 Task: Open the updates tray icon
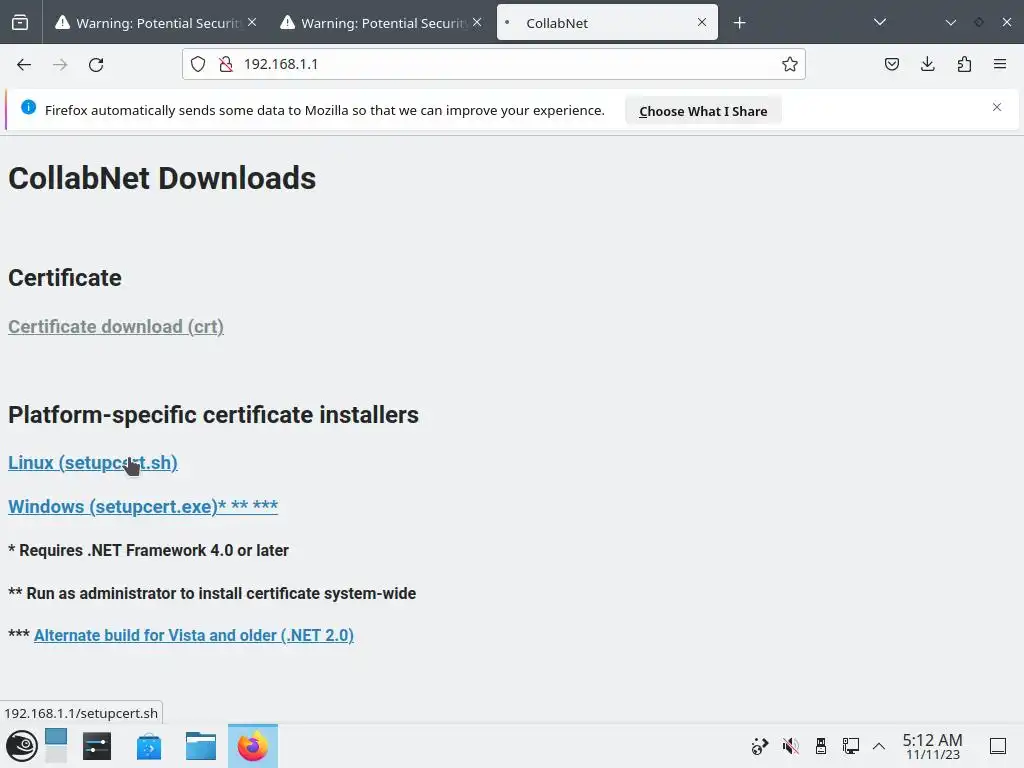point(760,746)
